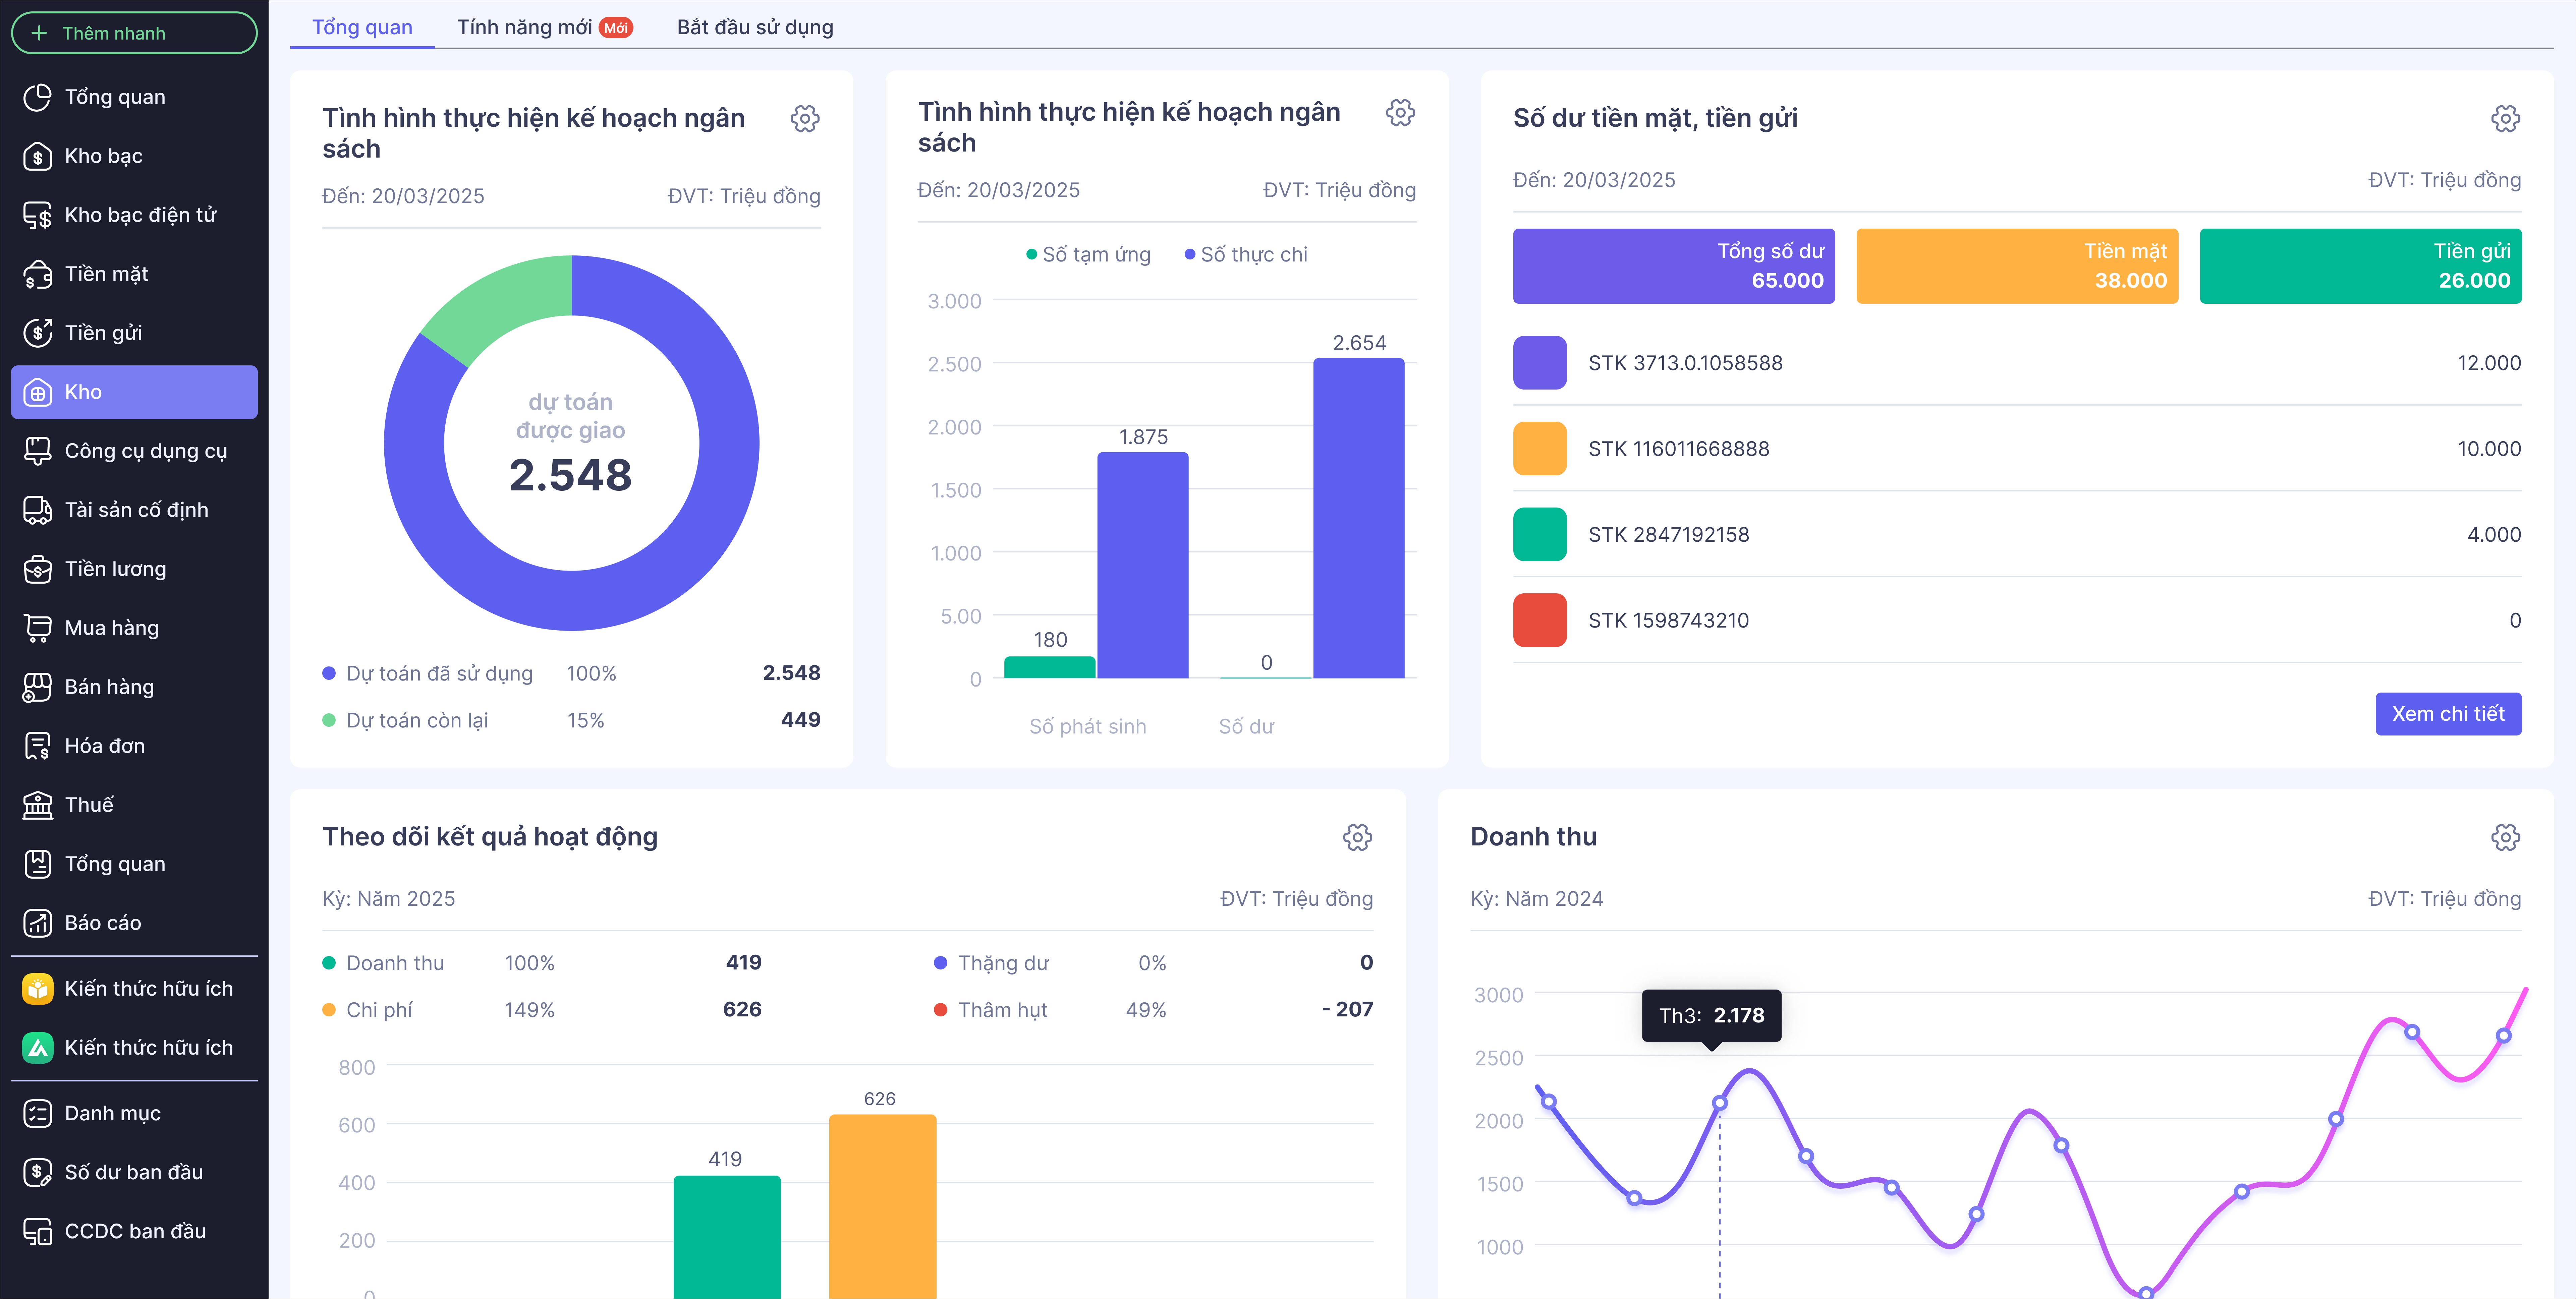
Task: Click the Thuế building icon
Action: [x=37, y=805]
